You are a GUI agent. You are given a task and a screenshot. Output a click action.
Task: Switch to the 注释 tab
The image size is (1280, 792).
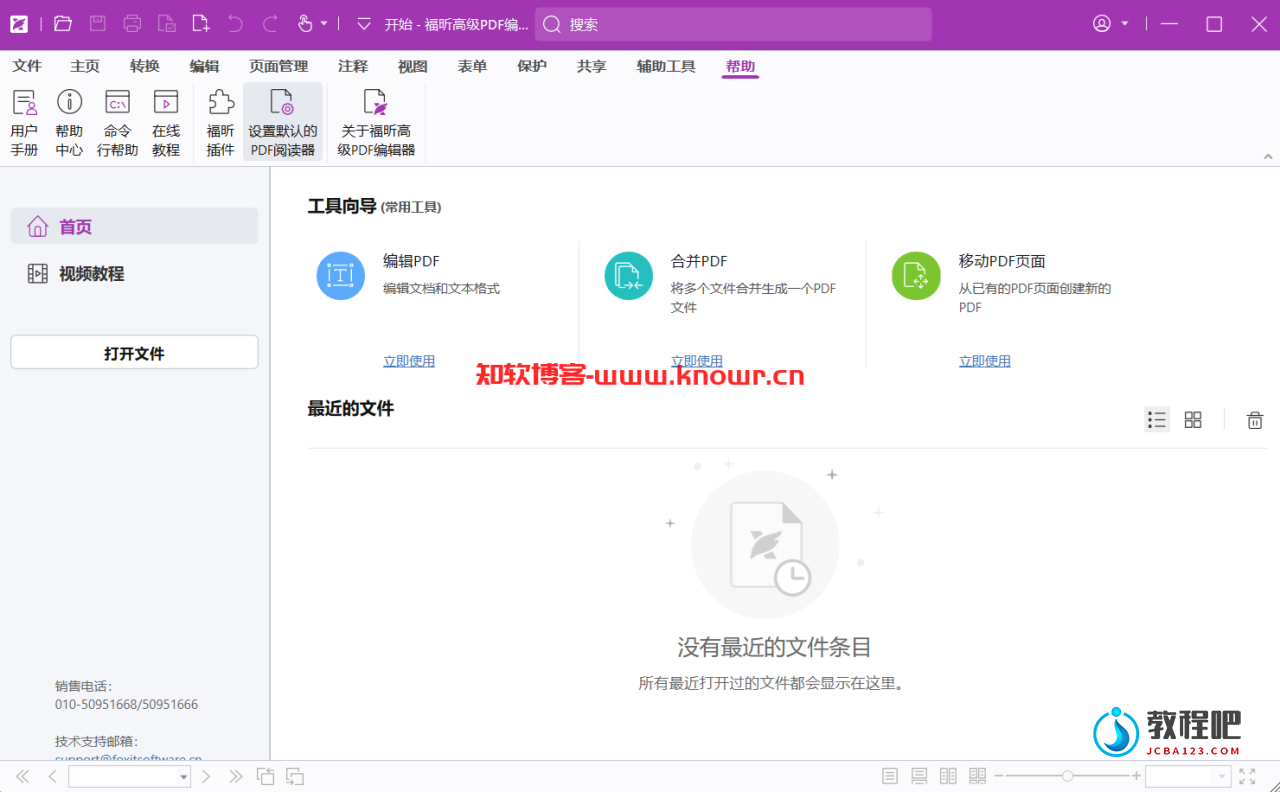(353, 66)
